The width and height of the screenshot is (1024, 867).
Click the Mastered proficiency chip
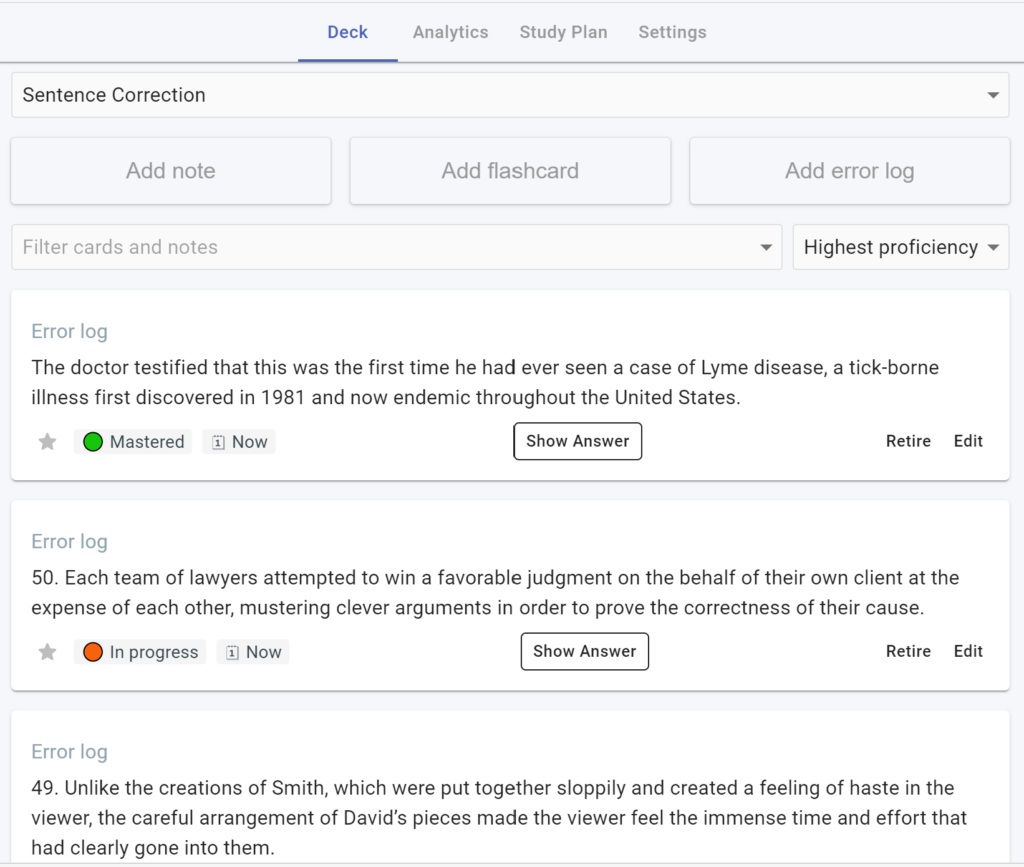coord(133,442)
